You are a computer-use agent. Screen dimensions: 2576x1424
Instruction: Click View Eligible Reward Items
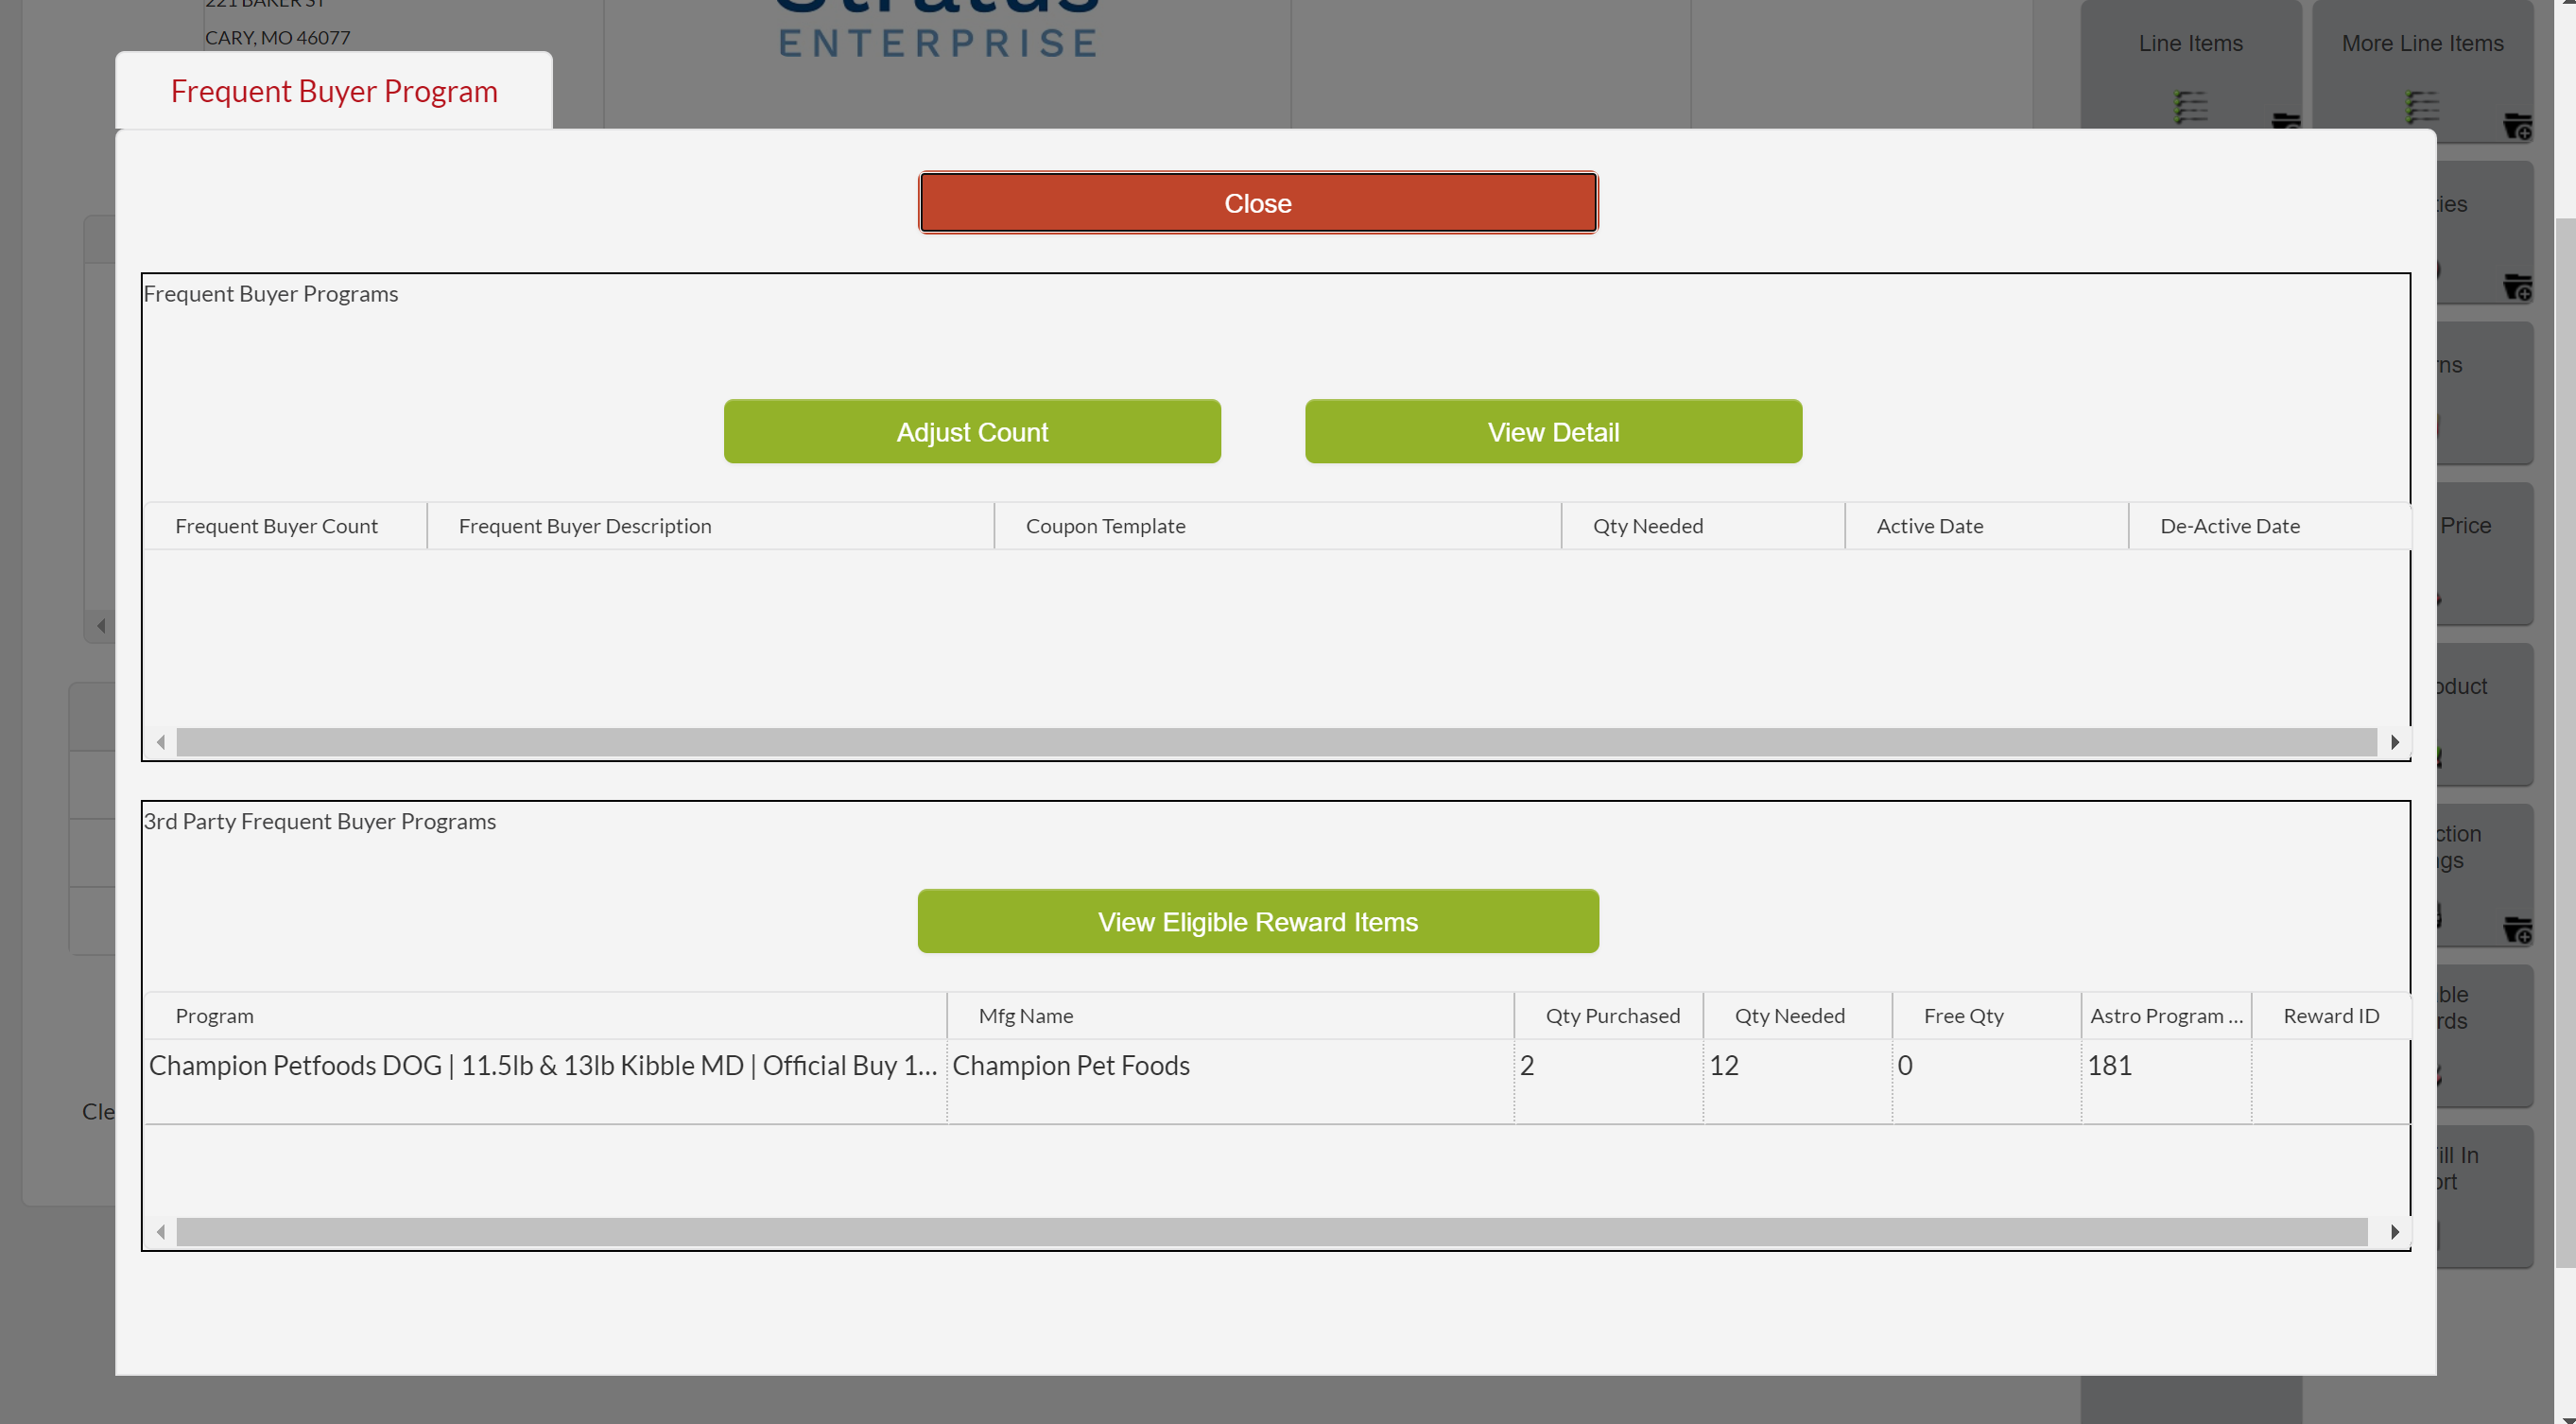[1257, 921]
